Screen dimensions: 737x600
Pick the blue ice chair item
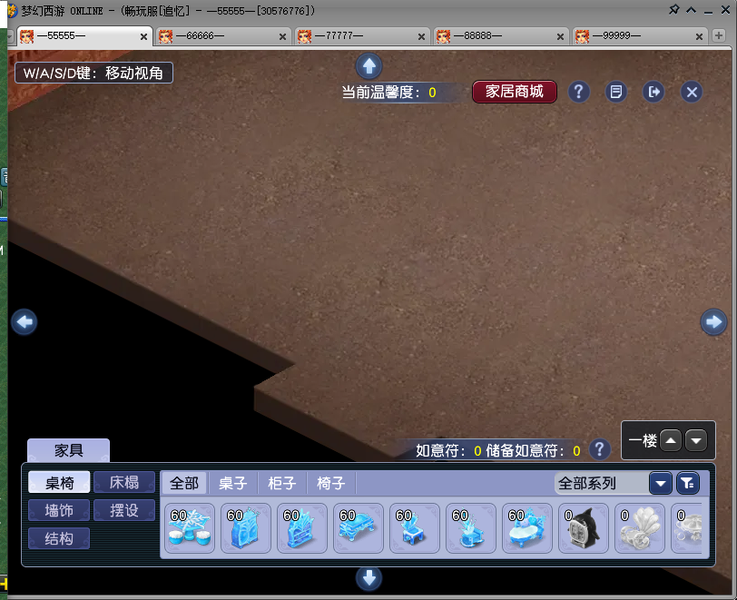pyautogui.click(x=415, y=529)
